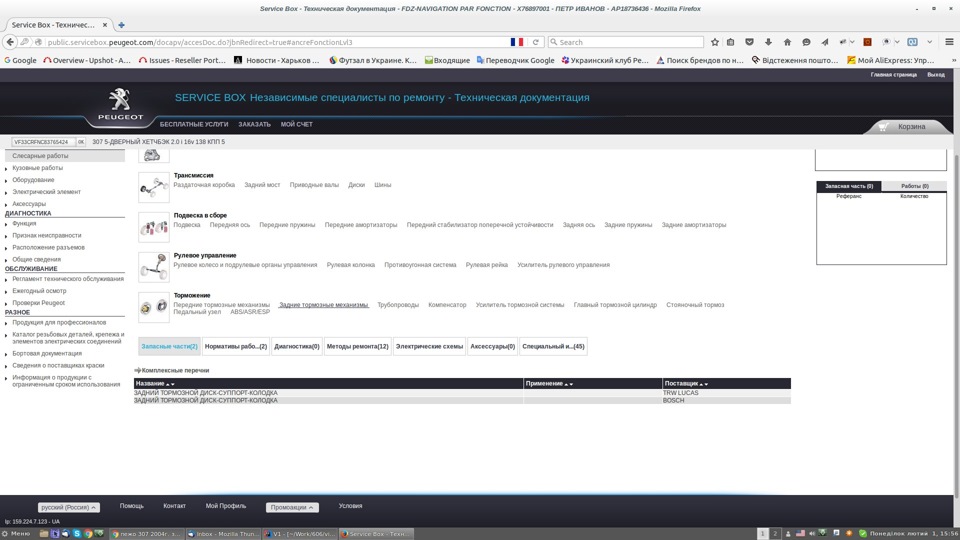Screen dimensions: 960x540
Task: Open the Промоакции dropdown
Action: [x=292, y=507]
